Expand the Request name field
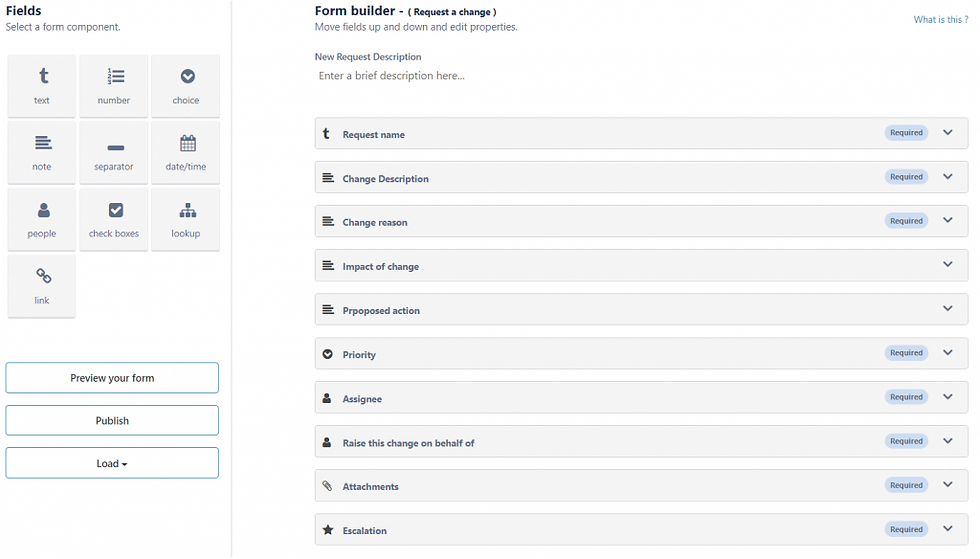 pos(948,133)
